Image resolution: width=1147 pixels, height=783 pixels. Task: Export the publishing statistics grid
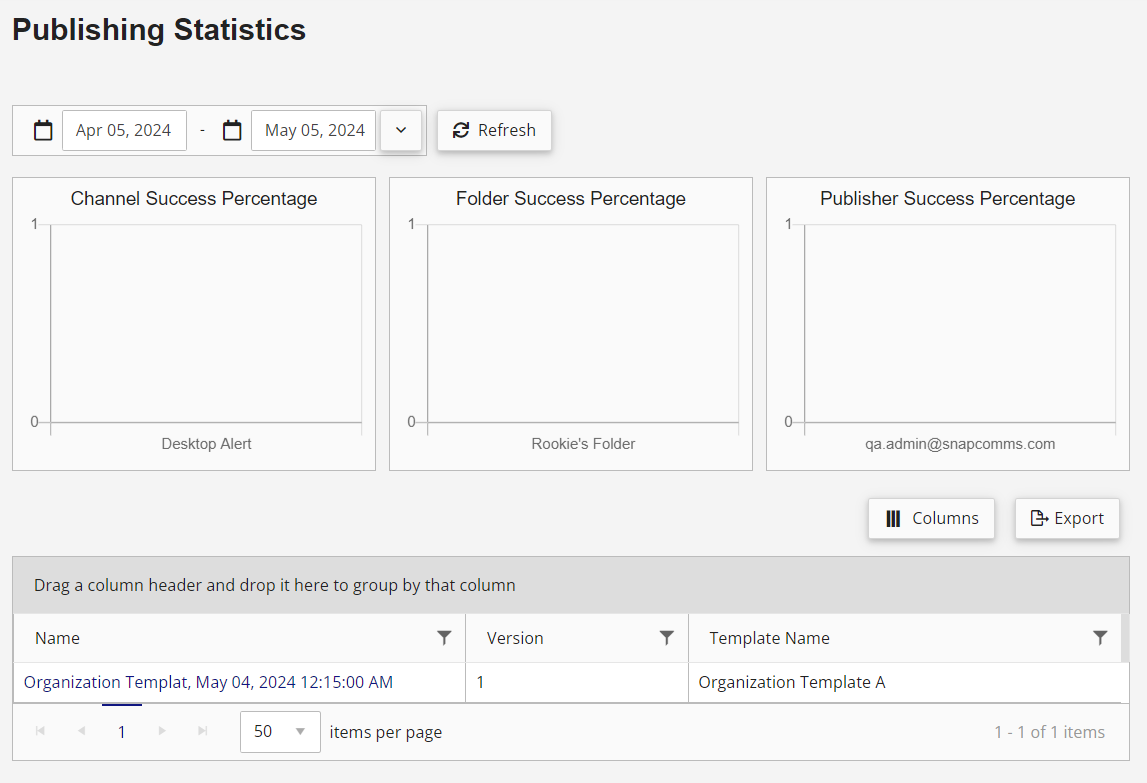tap(1067, 518)
